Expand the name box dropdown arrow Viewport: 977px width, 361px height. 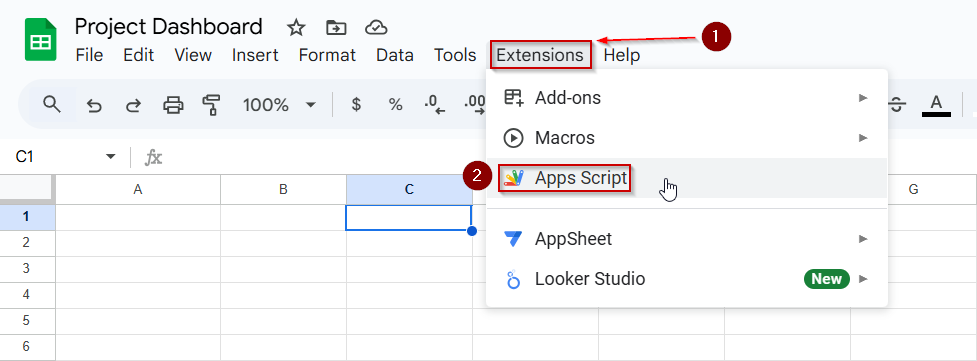point(111,156)
